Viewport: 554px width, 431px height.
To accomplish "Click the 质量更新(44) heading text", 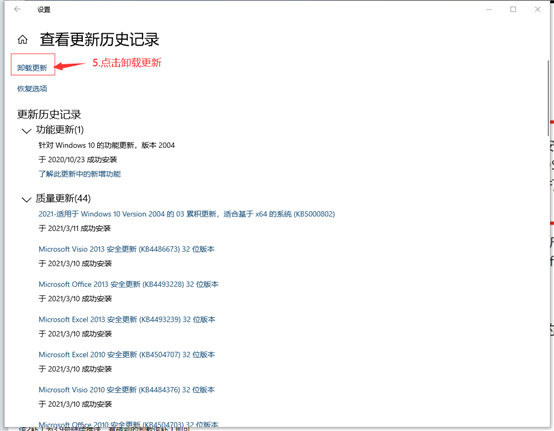I will click(63, 199).
